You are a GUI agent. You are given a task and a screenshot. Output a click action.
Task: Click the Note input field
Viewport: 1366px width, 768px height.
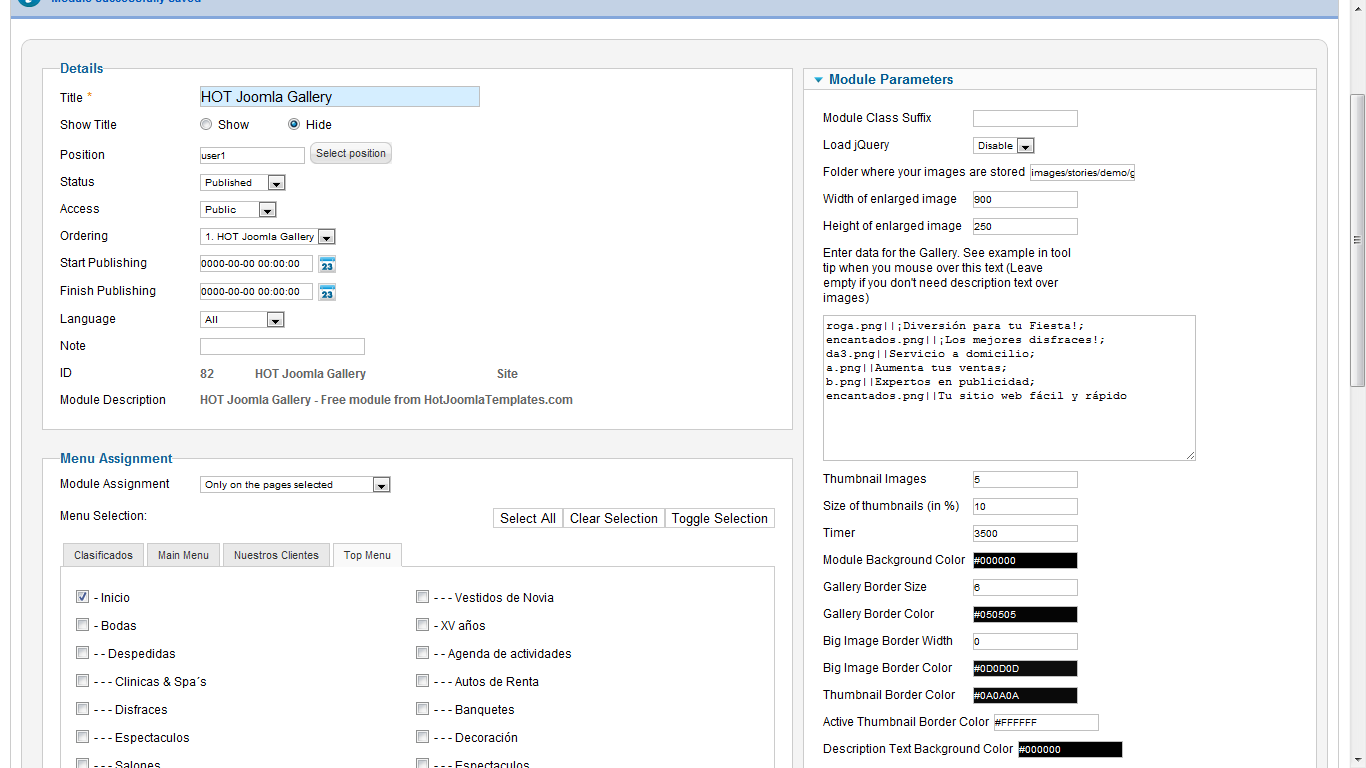point(282,347)
